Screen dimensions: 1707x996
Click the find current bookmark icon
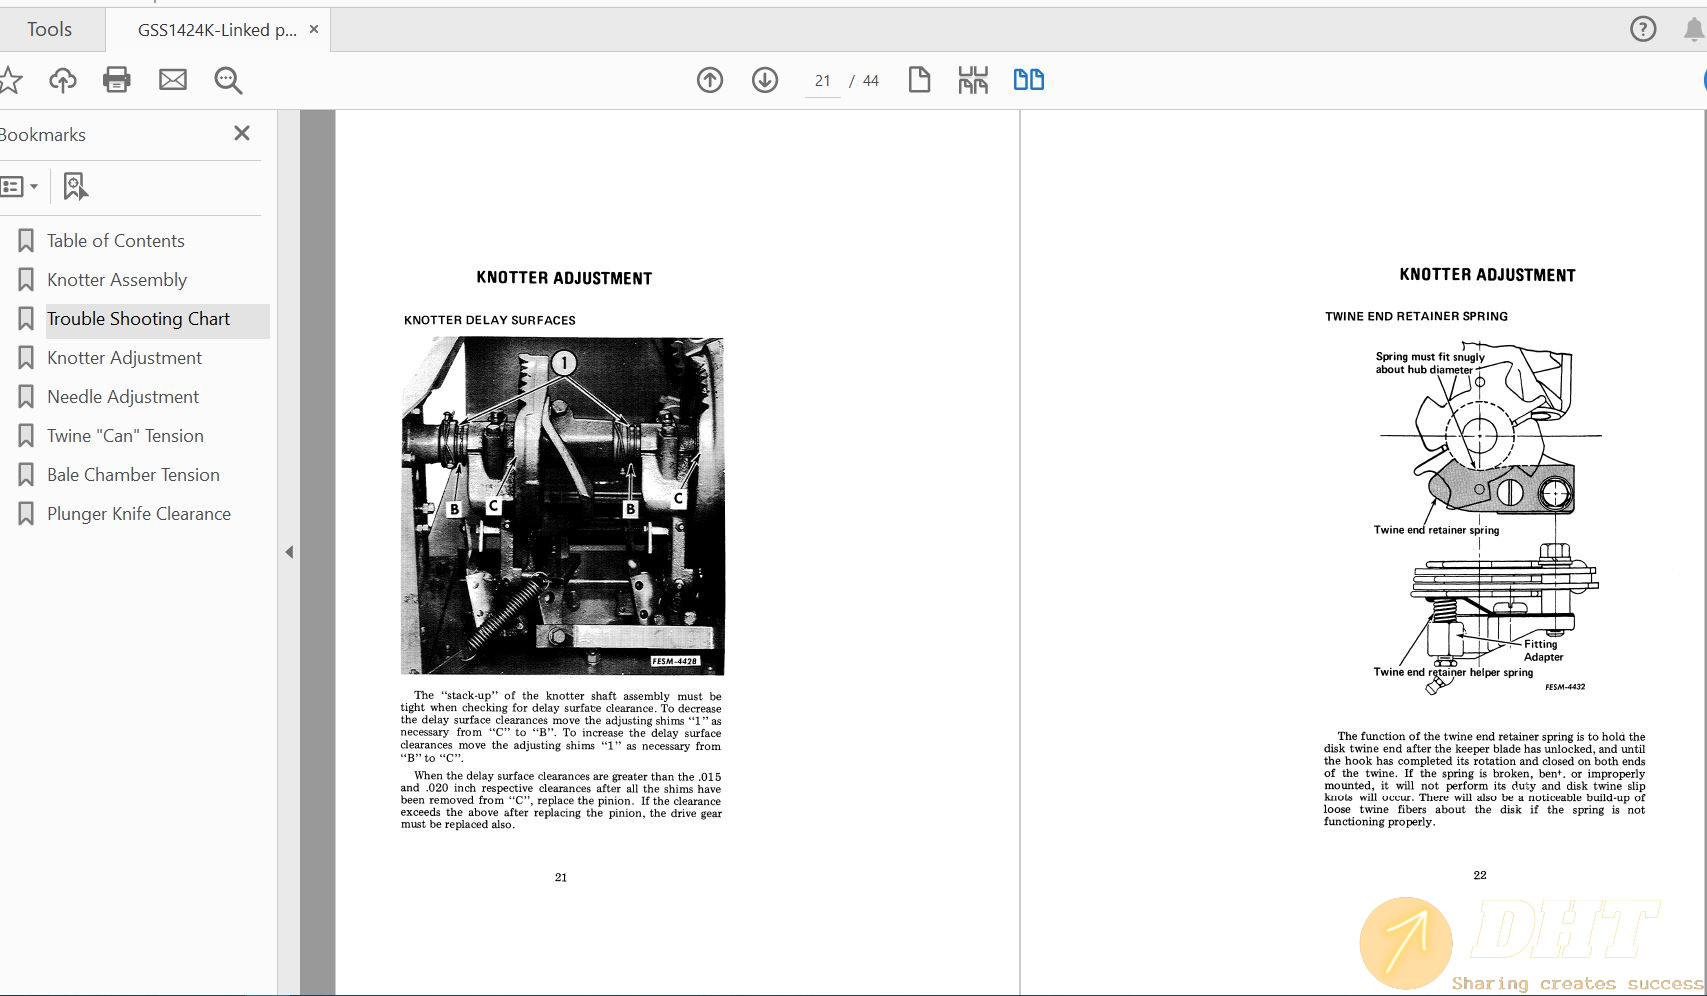75,186
